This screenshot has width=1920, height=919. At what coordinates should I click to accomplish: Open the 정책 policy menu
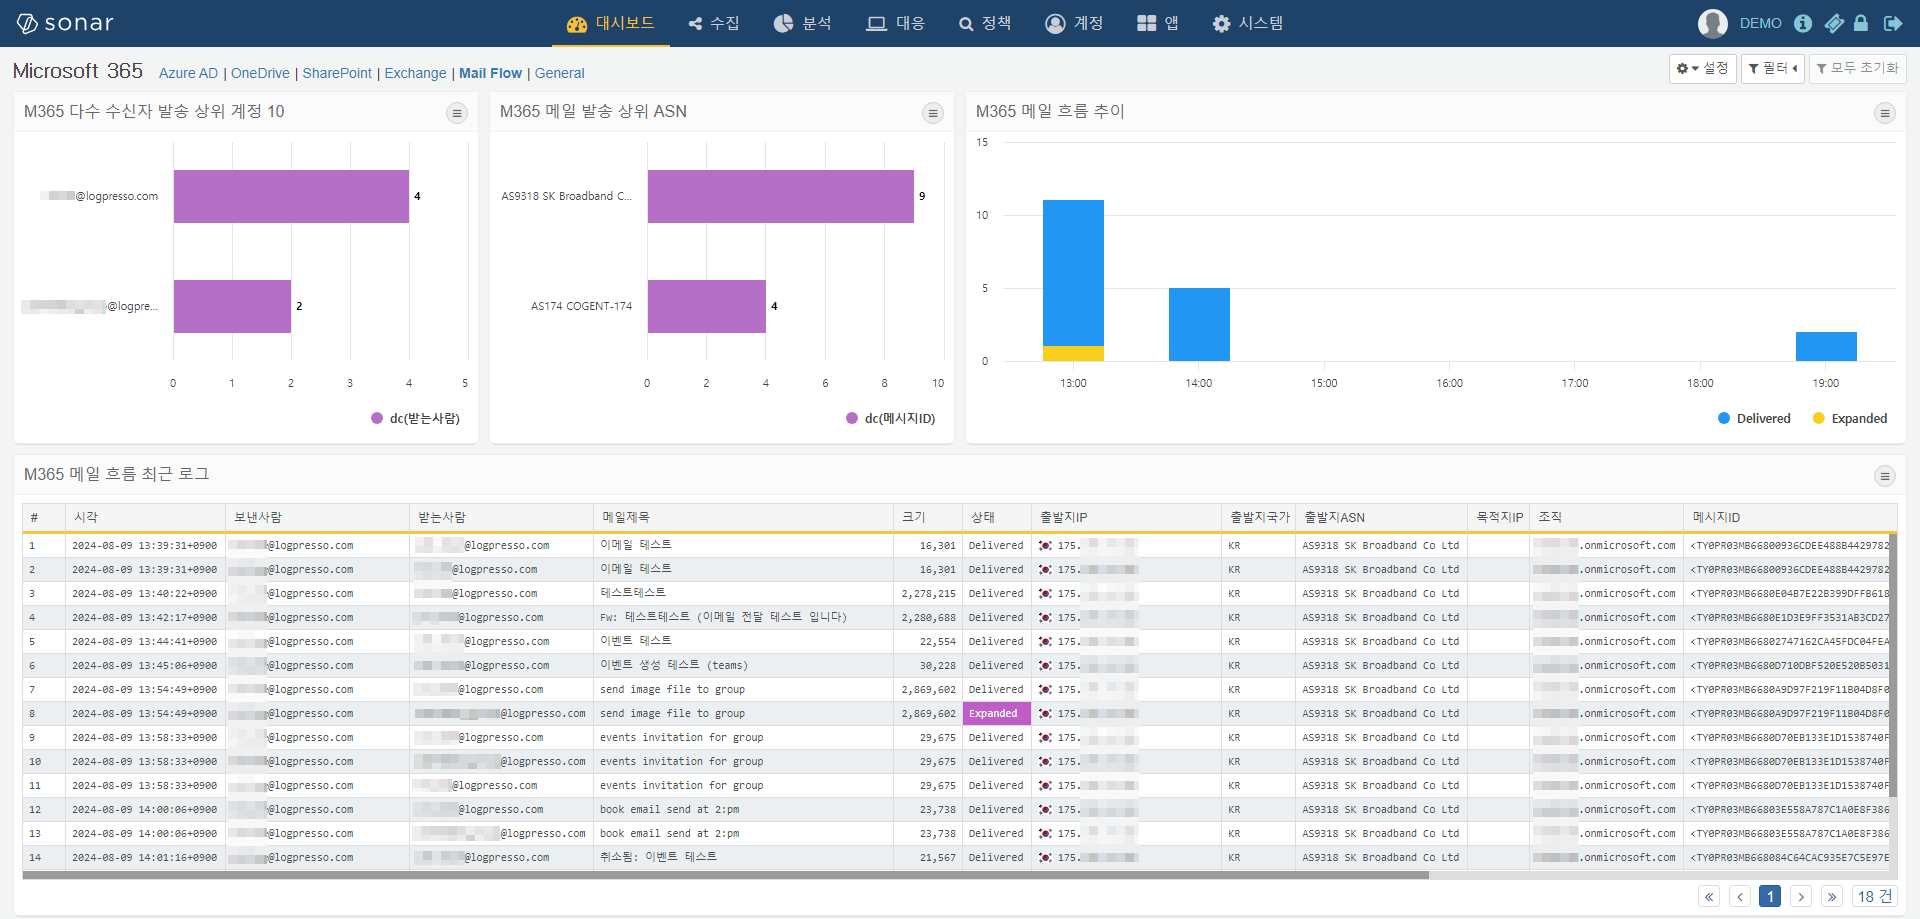pos(985,23)
